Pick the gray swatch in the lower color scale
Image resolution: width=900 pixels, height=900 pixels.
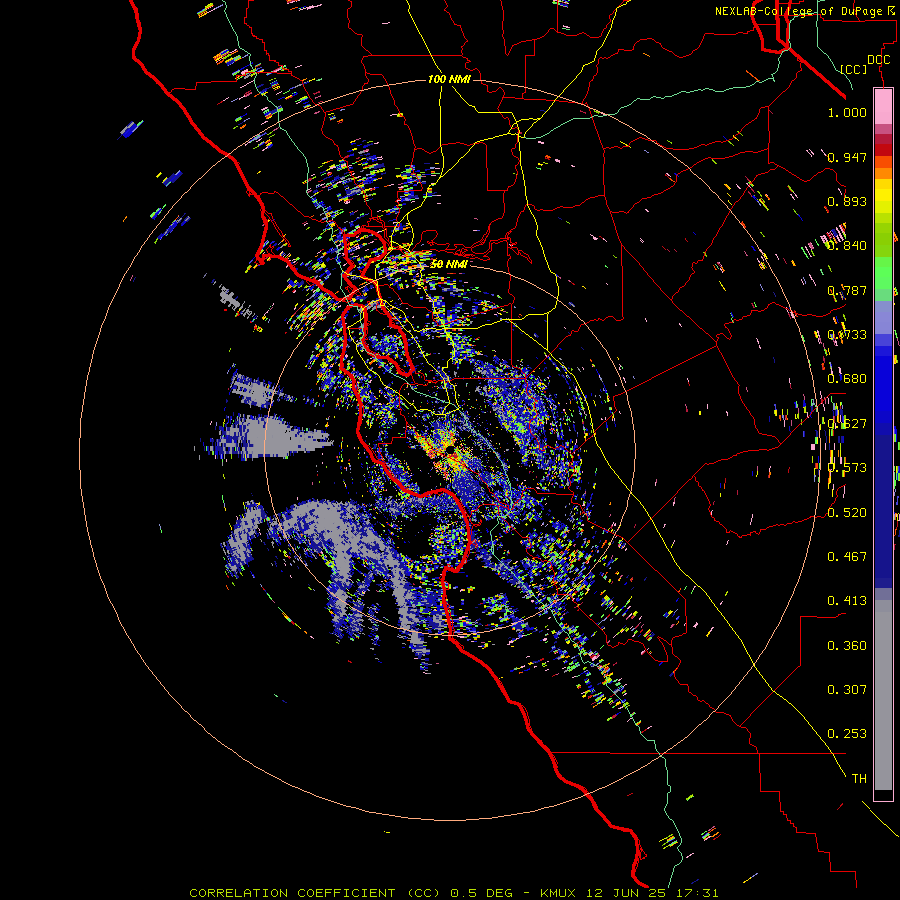click(x=883, y=695)
